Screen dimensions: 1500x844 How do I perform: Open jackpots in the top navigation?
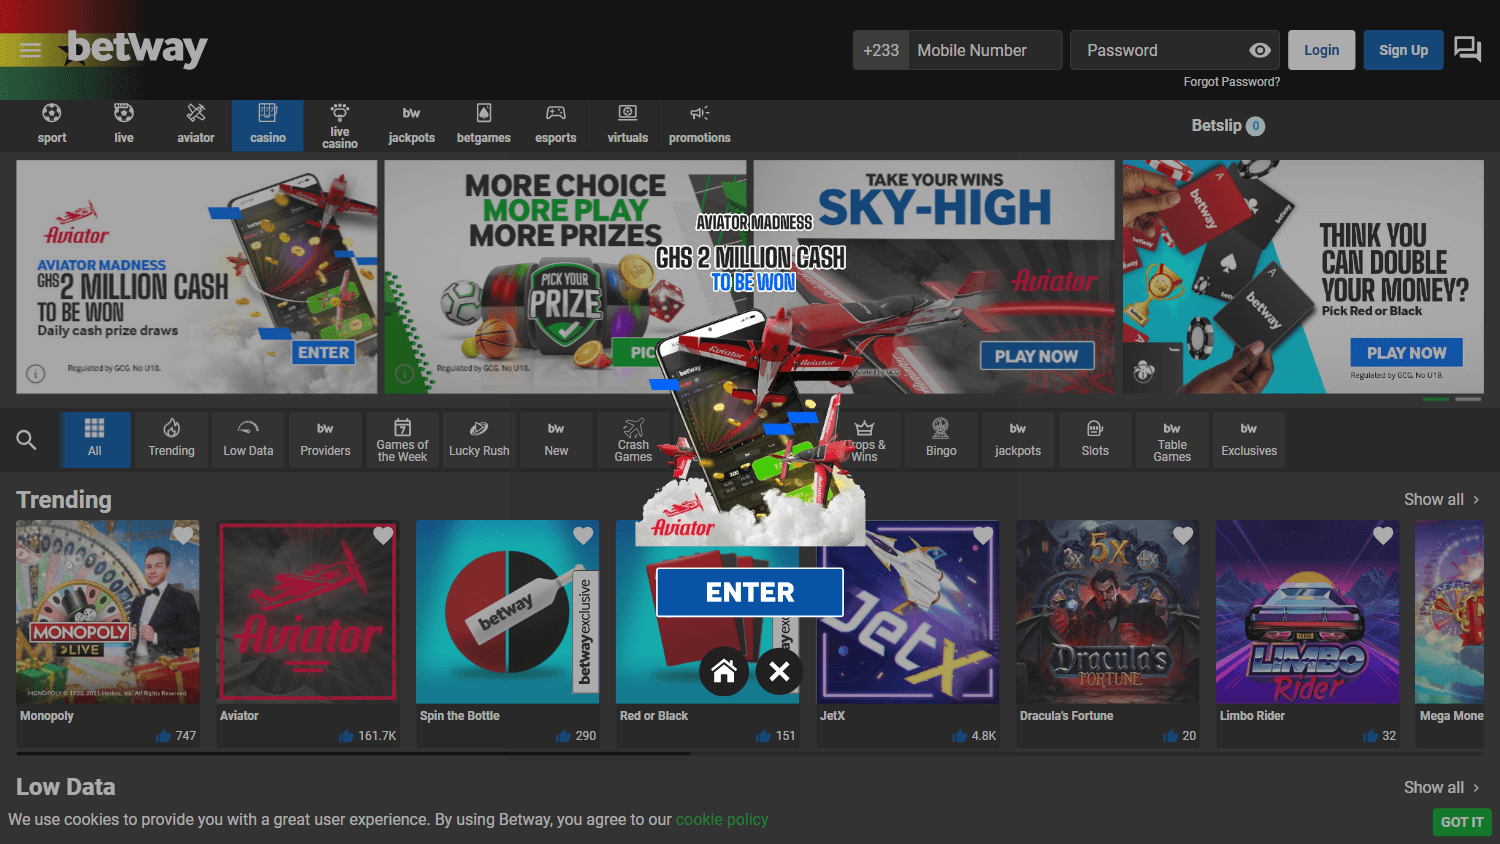click(x=412, y=125)
